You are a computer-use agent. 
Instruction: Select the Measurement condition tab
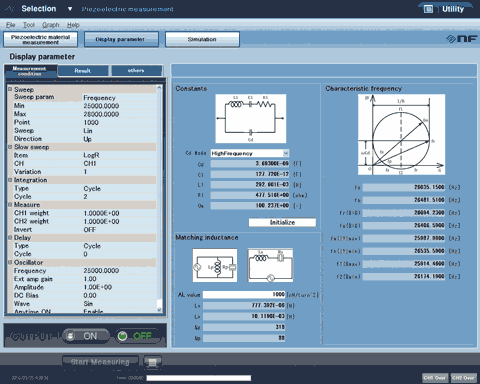30,71
